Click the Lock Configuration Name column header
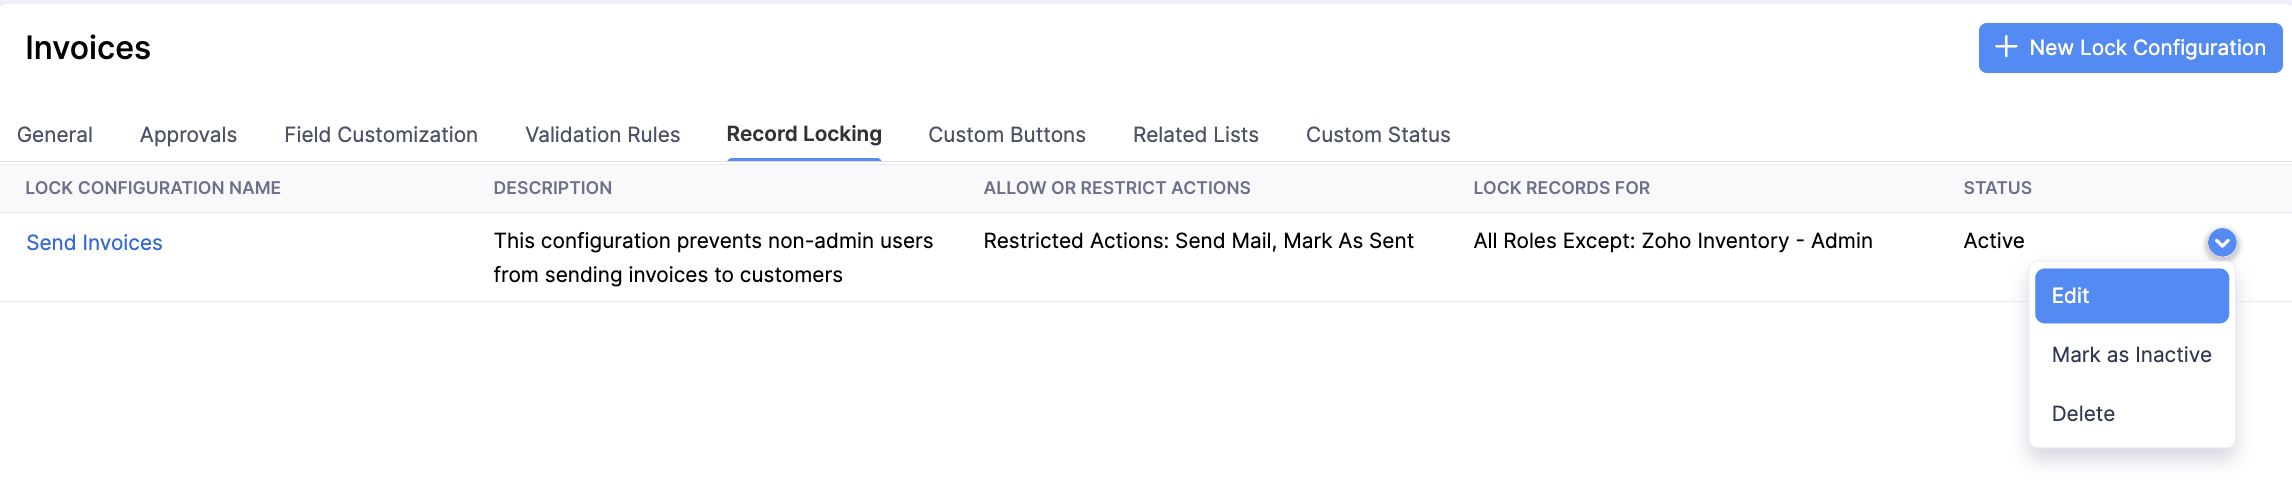This screenshot has width=2292, height=500. [x=153, y=188]
